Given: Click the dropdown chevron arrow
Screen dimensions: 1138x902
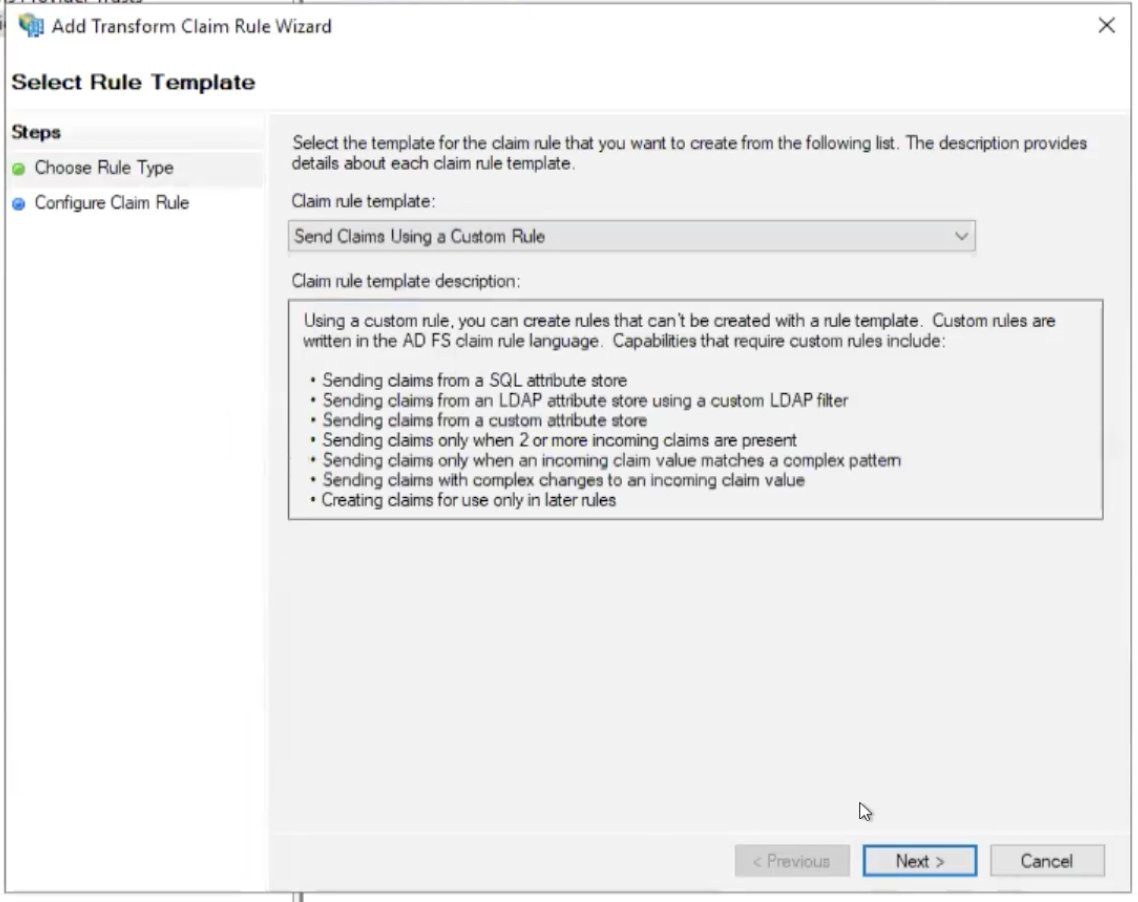Looking at the screenshot, I should pos(962,237).
